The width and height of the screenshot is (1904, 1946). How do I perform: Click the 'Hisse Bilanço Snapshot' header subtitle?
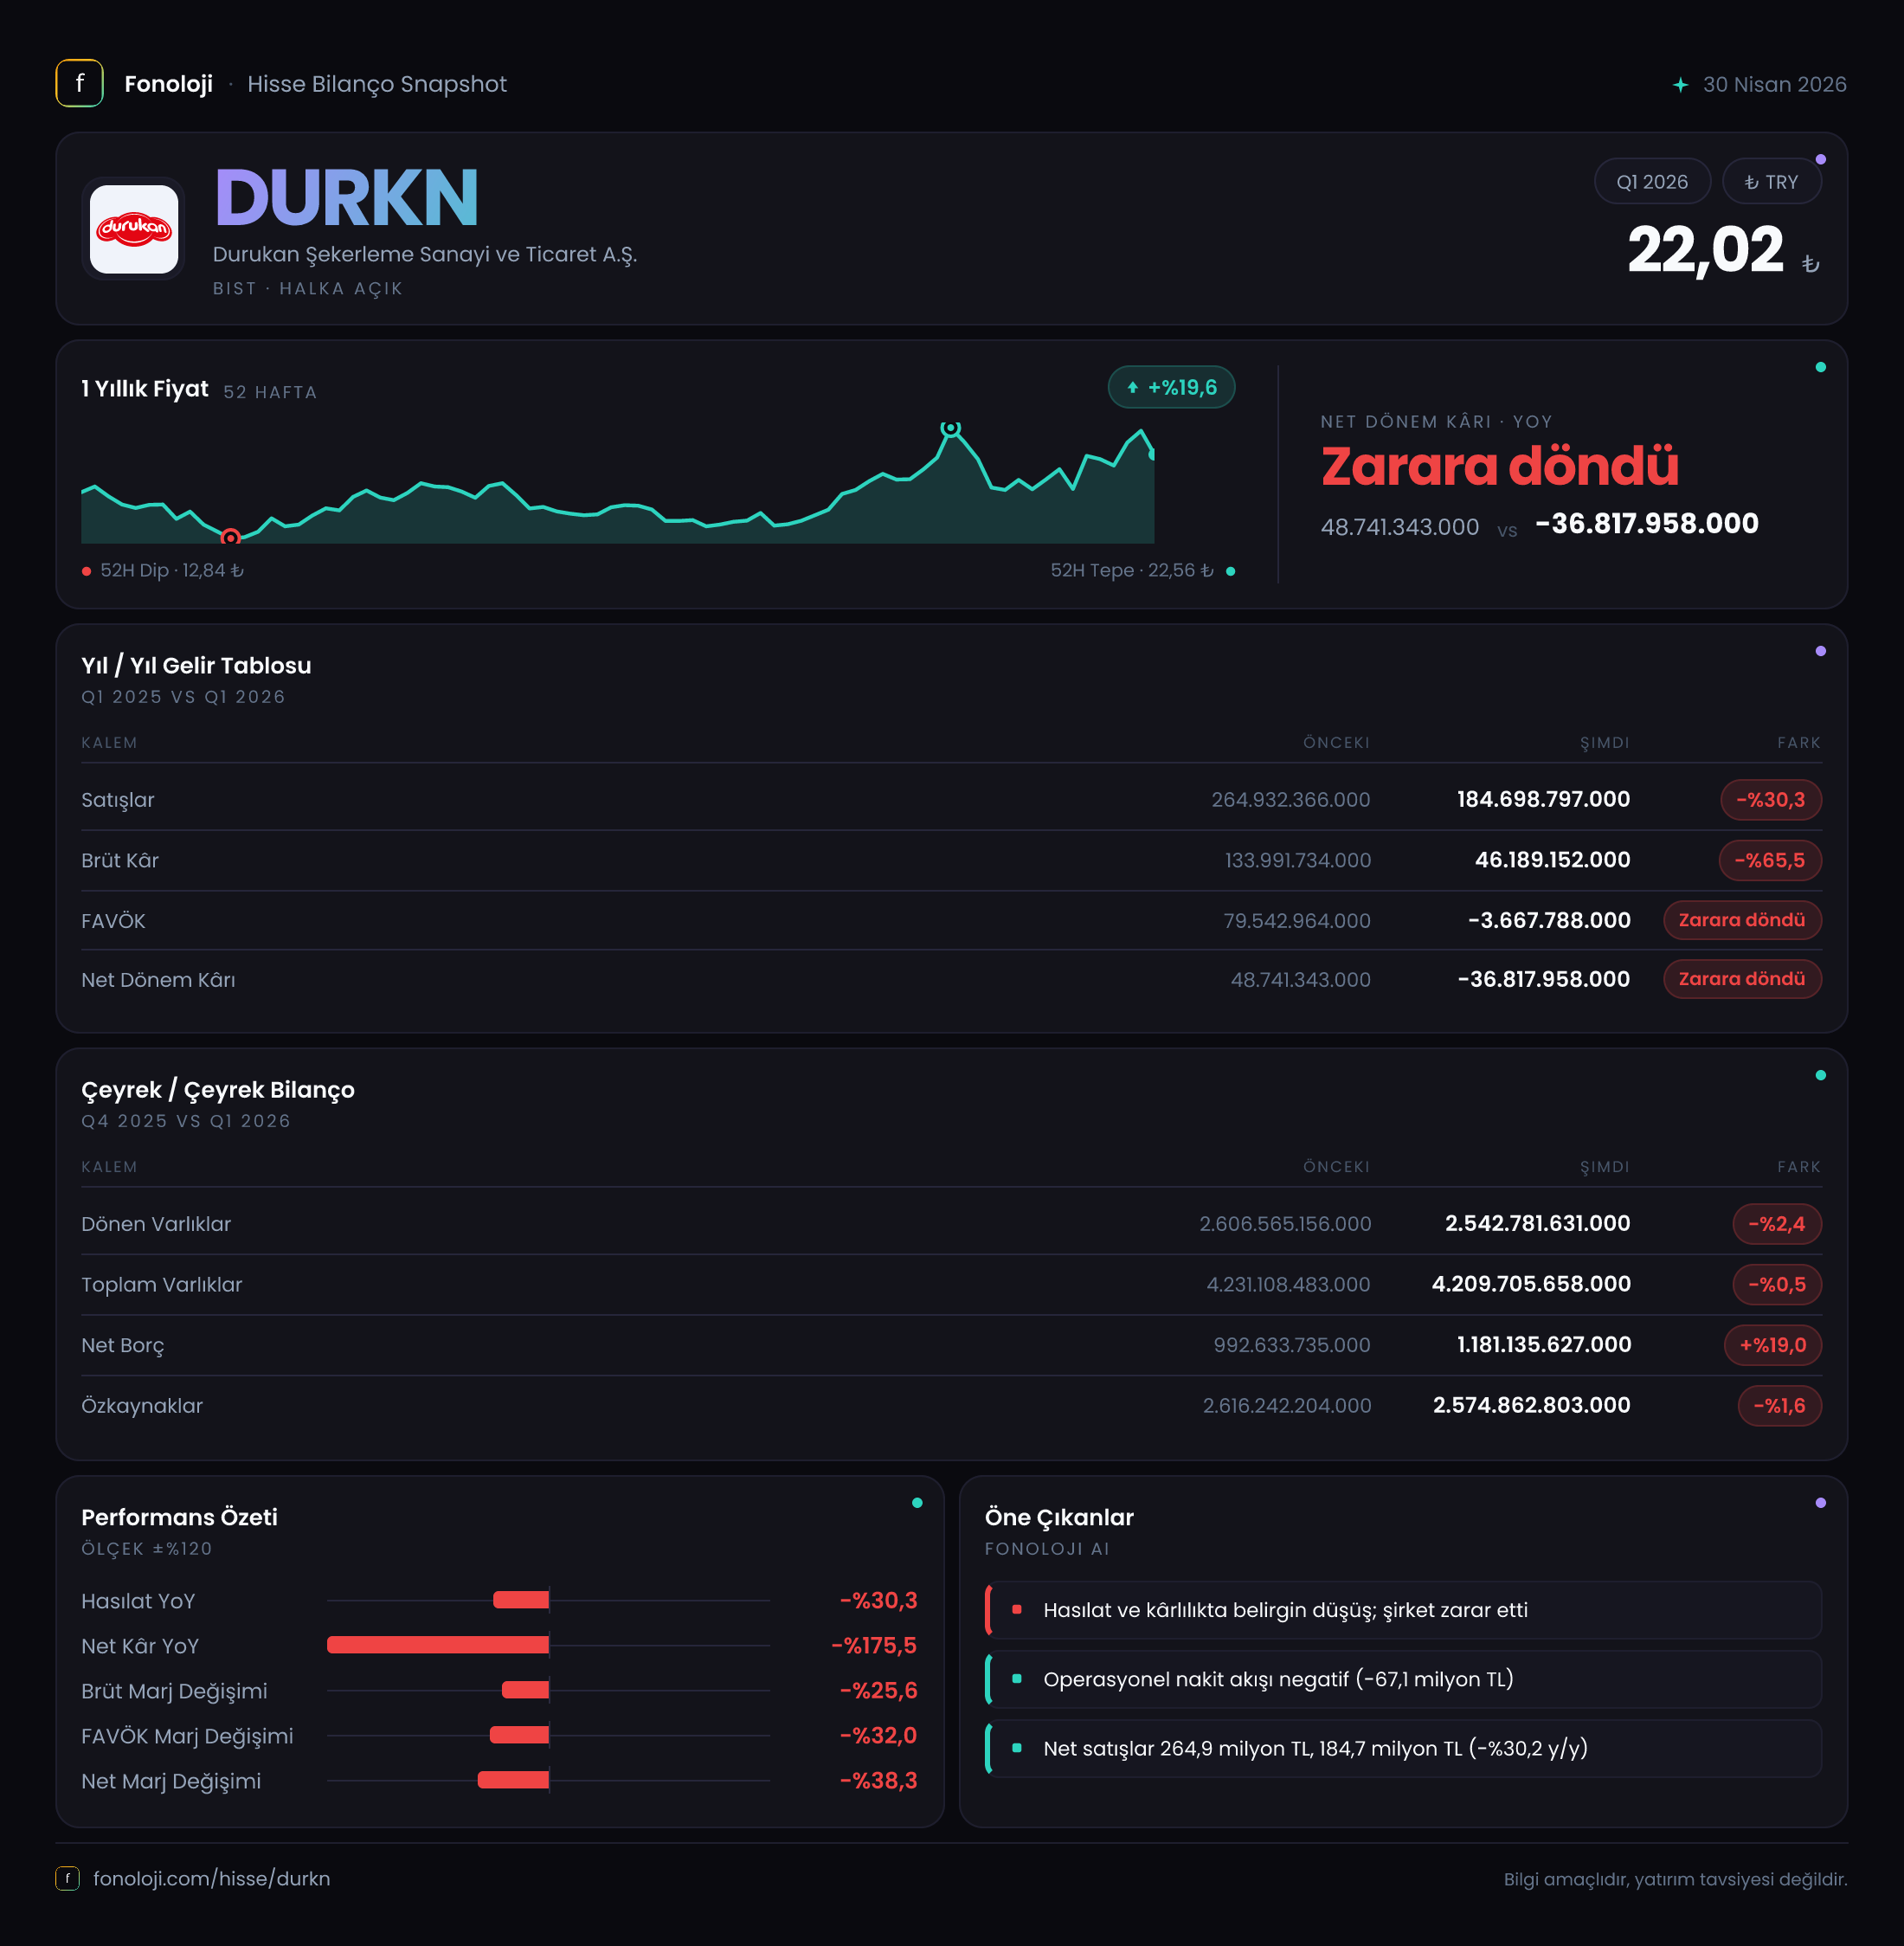coord(377,85)
